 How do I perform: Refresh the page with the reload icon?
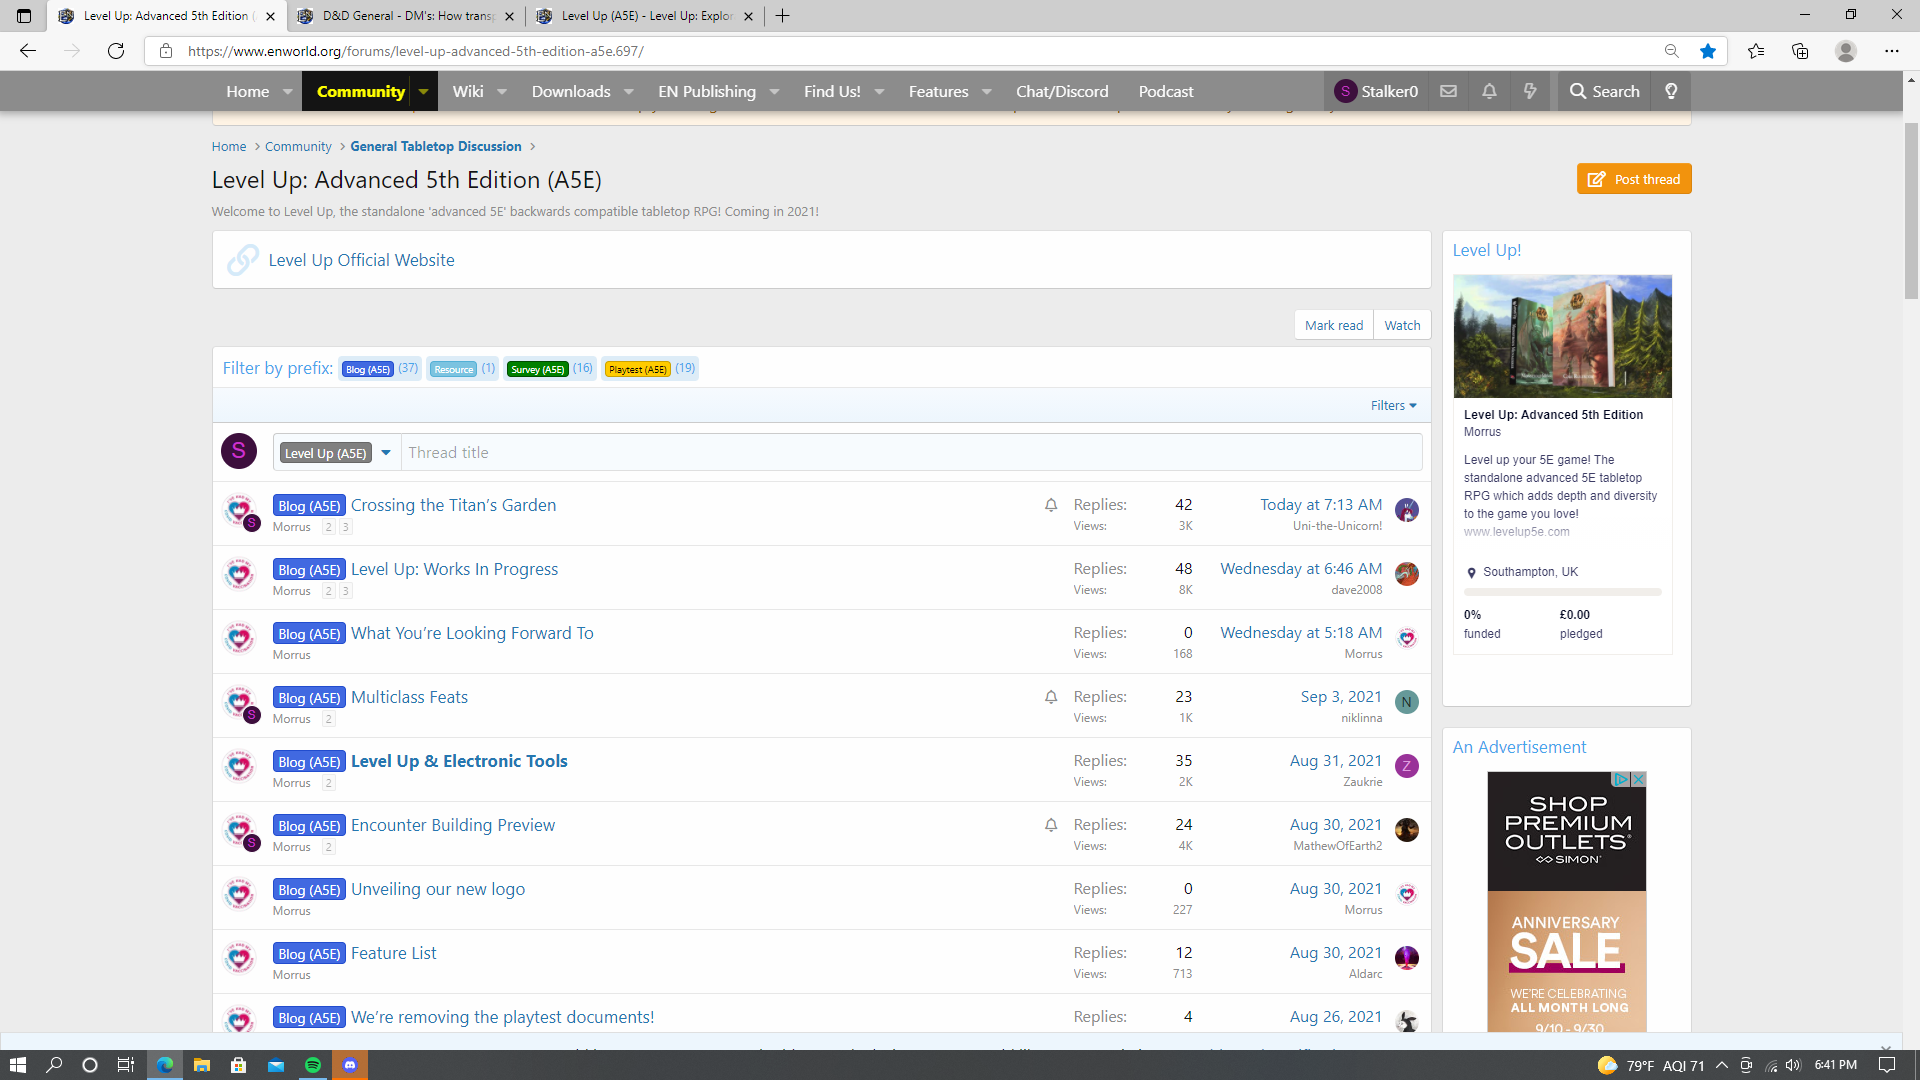pyautogui.click(x=116, y=51)
